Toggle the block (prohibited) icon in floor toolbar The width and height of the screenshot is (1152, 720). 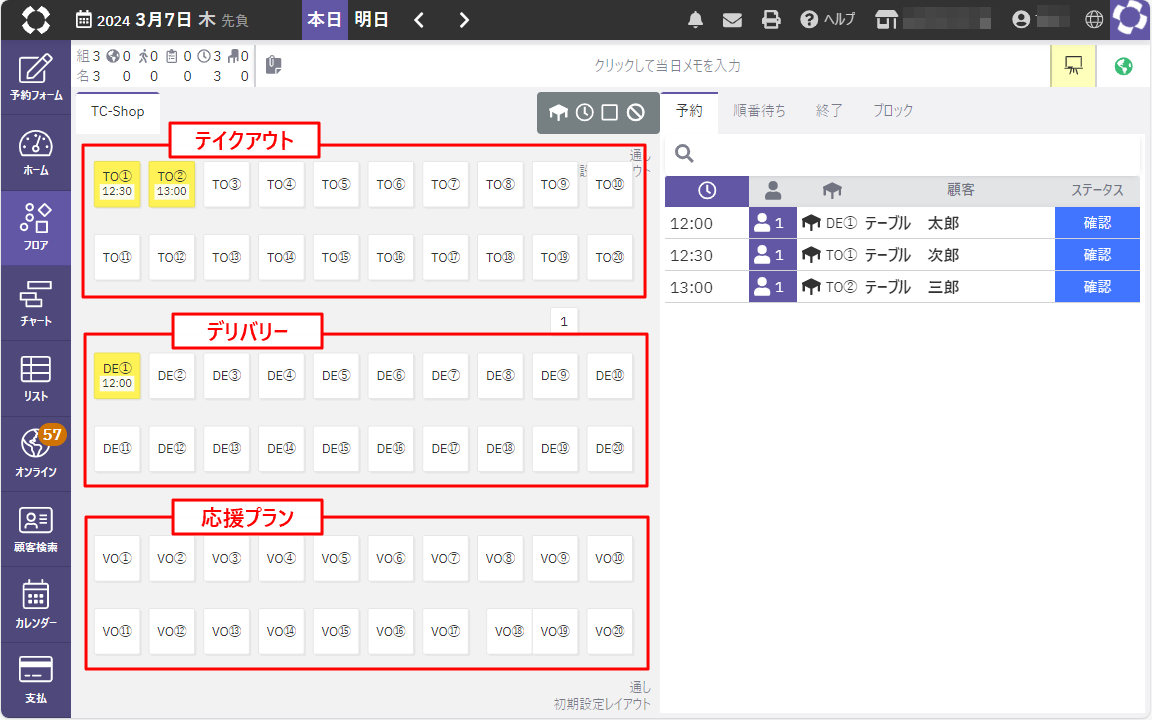coord(635,113)
